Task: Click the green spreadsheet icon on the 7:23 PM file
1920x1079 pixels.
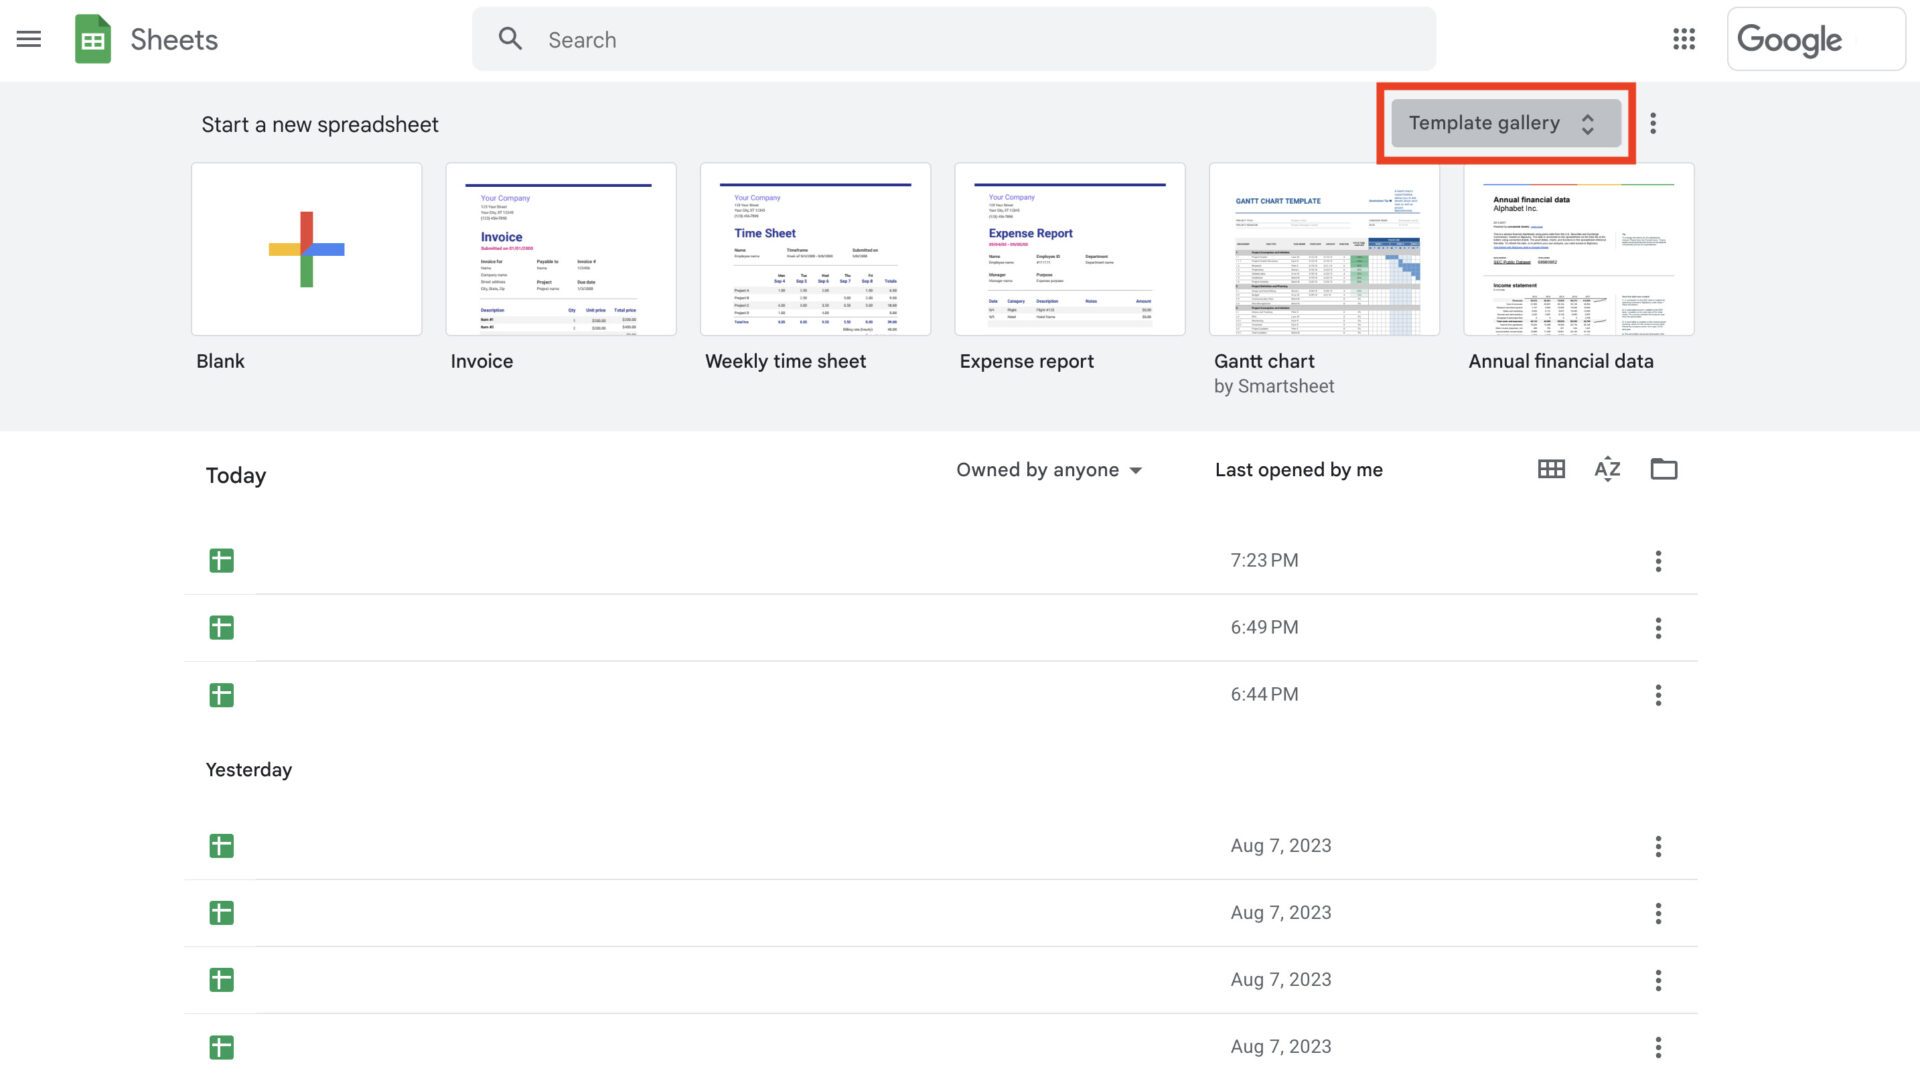Action: pos(221,560)
